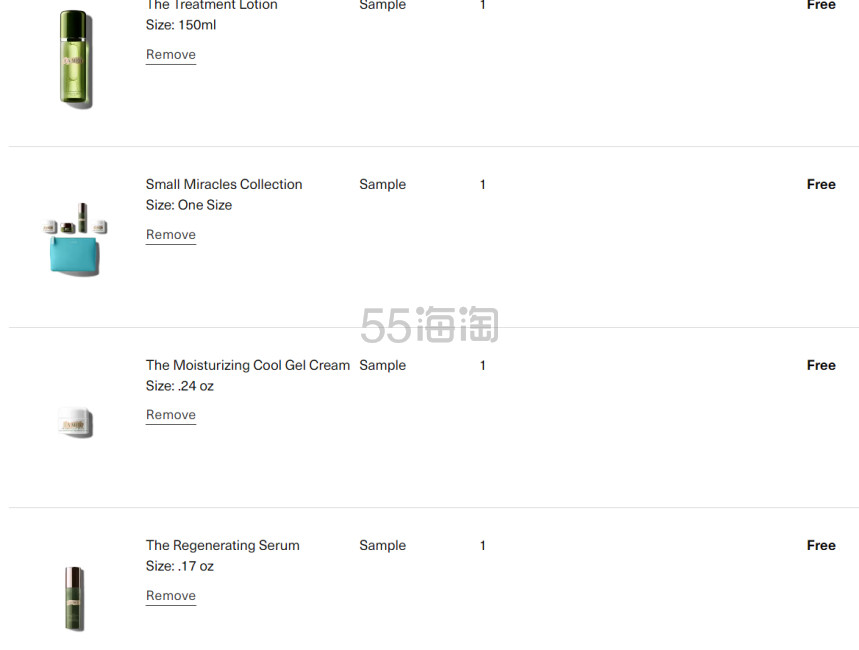Click The Moisturizing Cool Gel Cream title
Image resolution: width=859 pixels, height=650 pixels.
[248, 366]
